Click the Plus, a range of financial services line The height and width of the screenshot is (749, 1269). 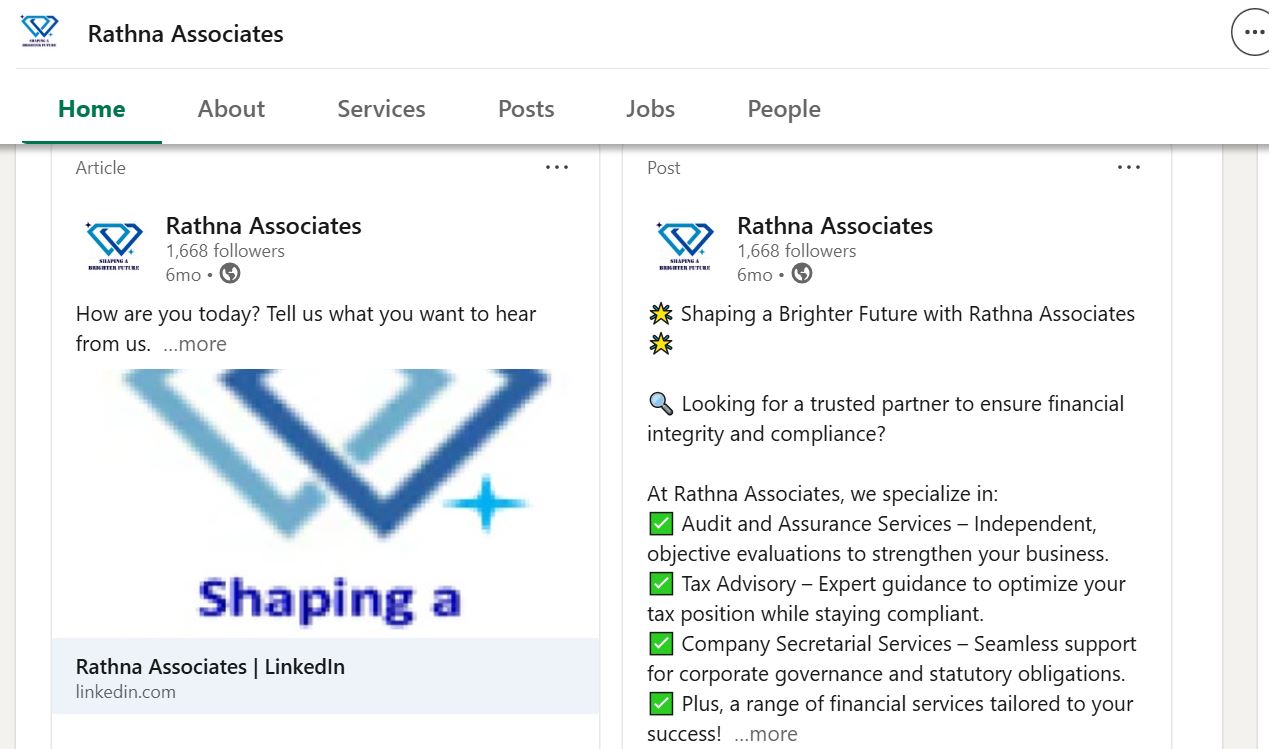click(x=890, y=719)
